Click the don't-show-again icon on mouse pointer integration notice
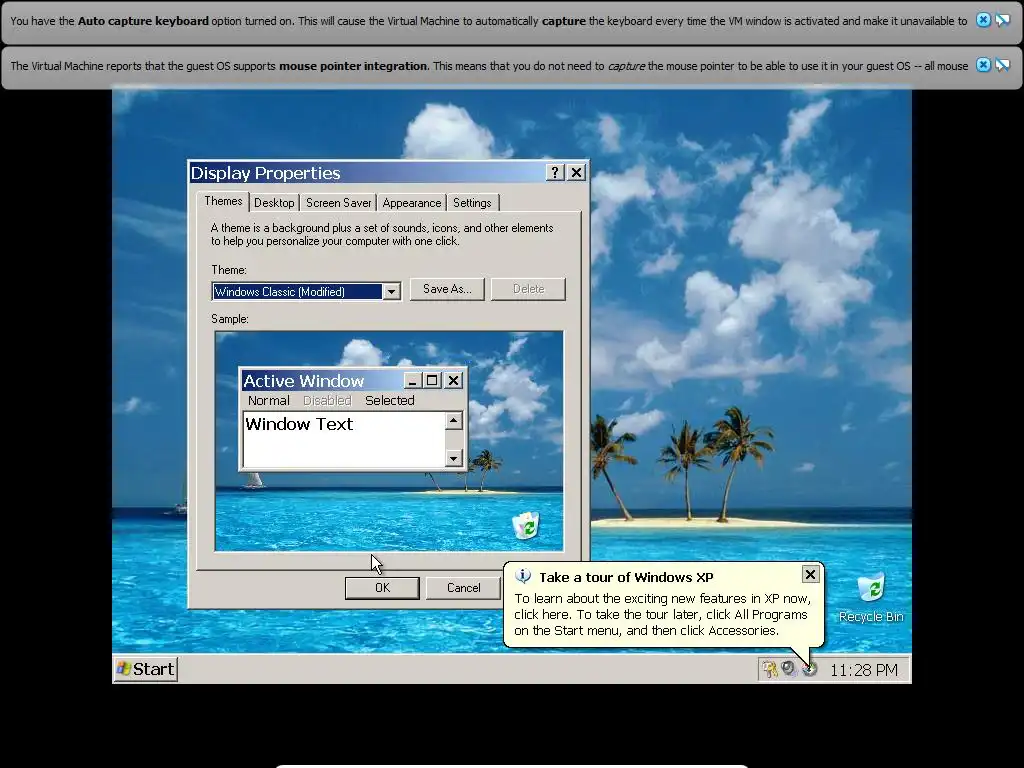The image size is (1024, 768). coord(1002,65)
